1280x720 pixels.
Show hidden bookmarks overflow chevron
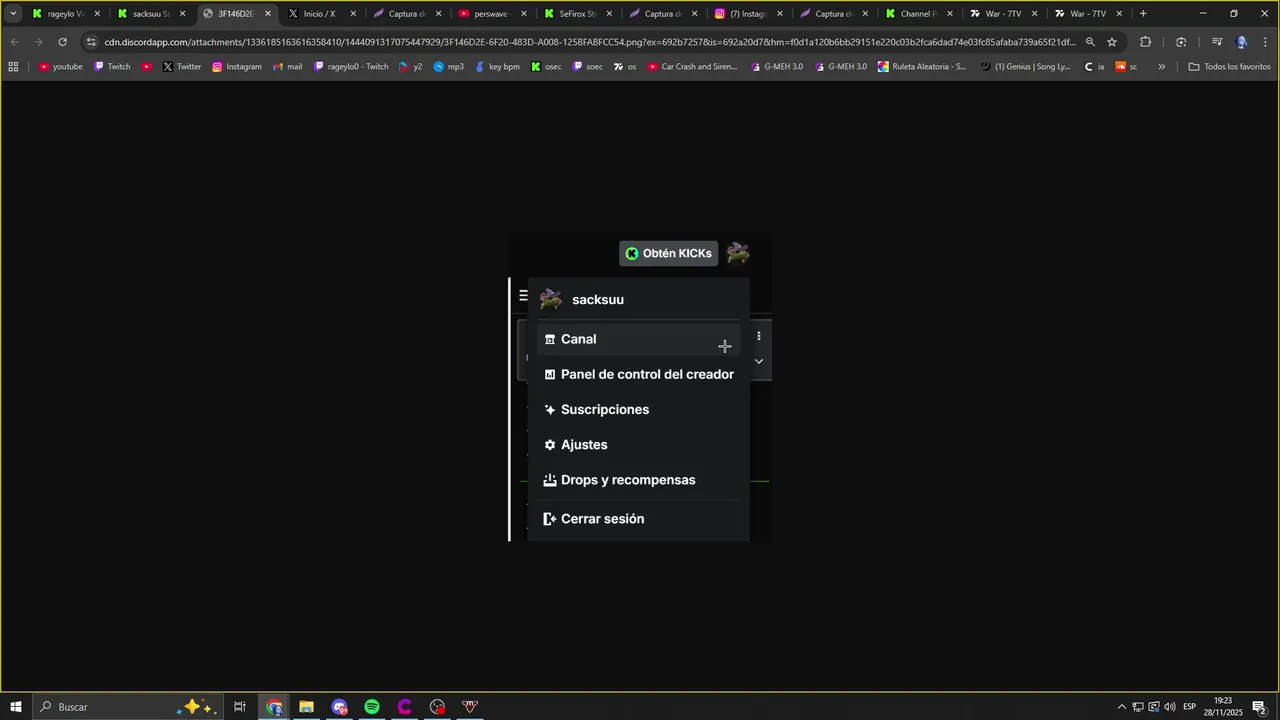tap(1161, 67)
